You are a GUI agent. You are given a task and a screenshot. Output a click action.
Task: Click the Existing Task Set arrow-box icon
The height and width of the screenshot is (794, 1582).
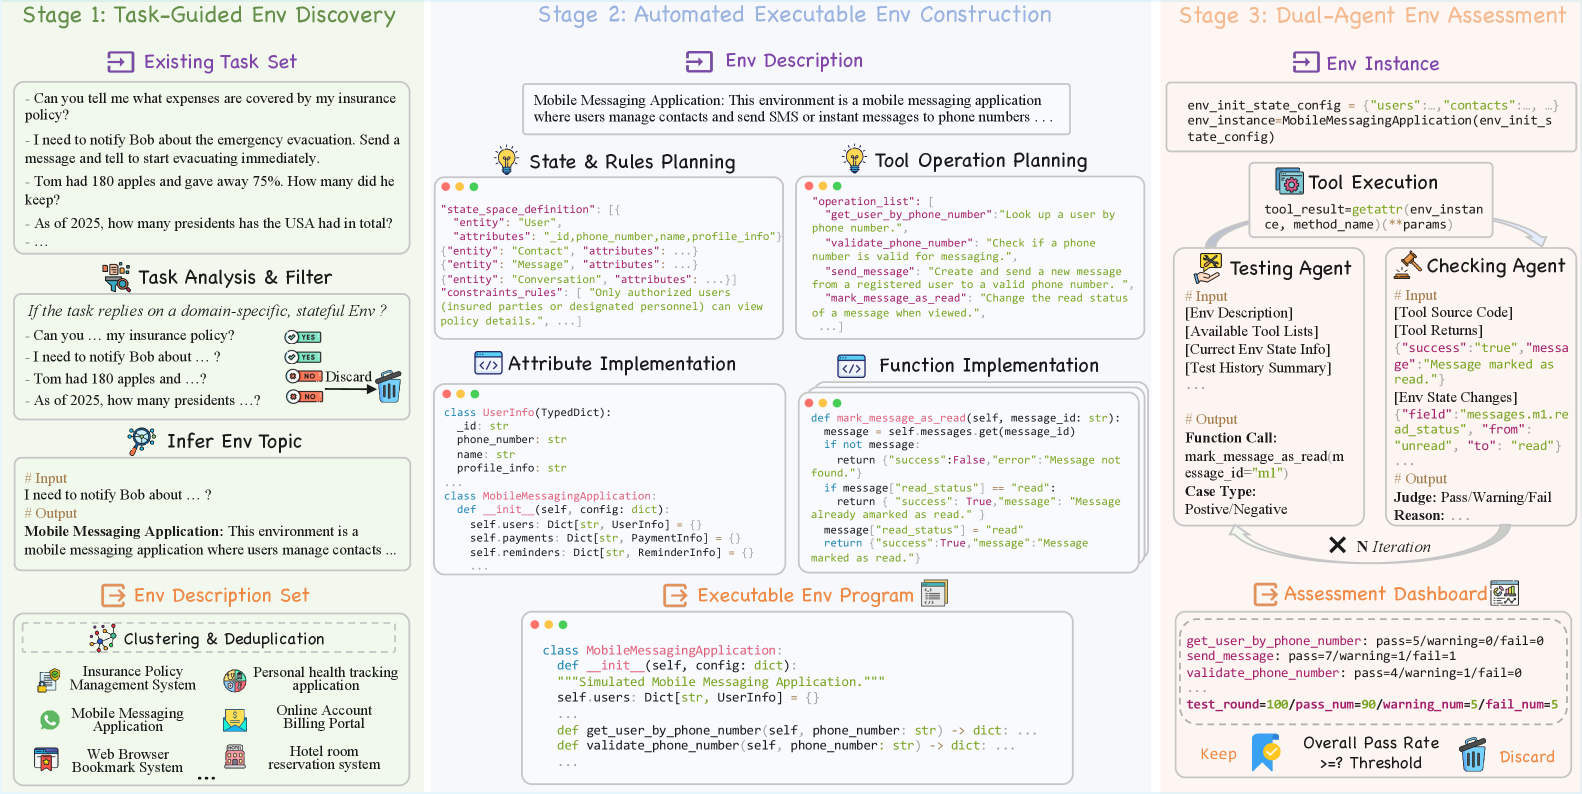(x=120, y=62)
